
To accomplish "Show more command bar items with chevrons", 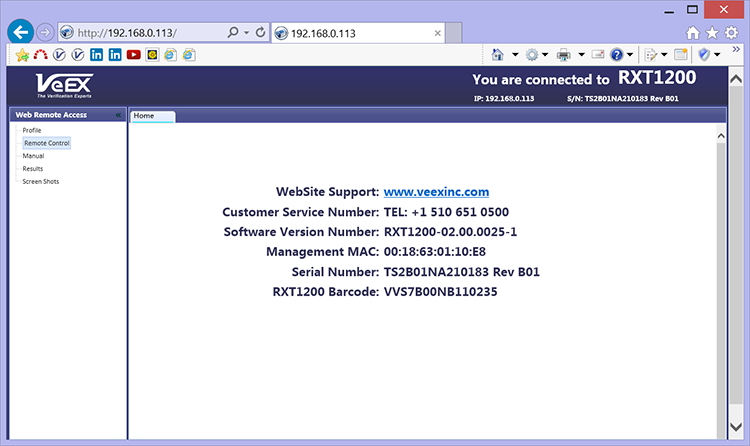I will 736,49.
